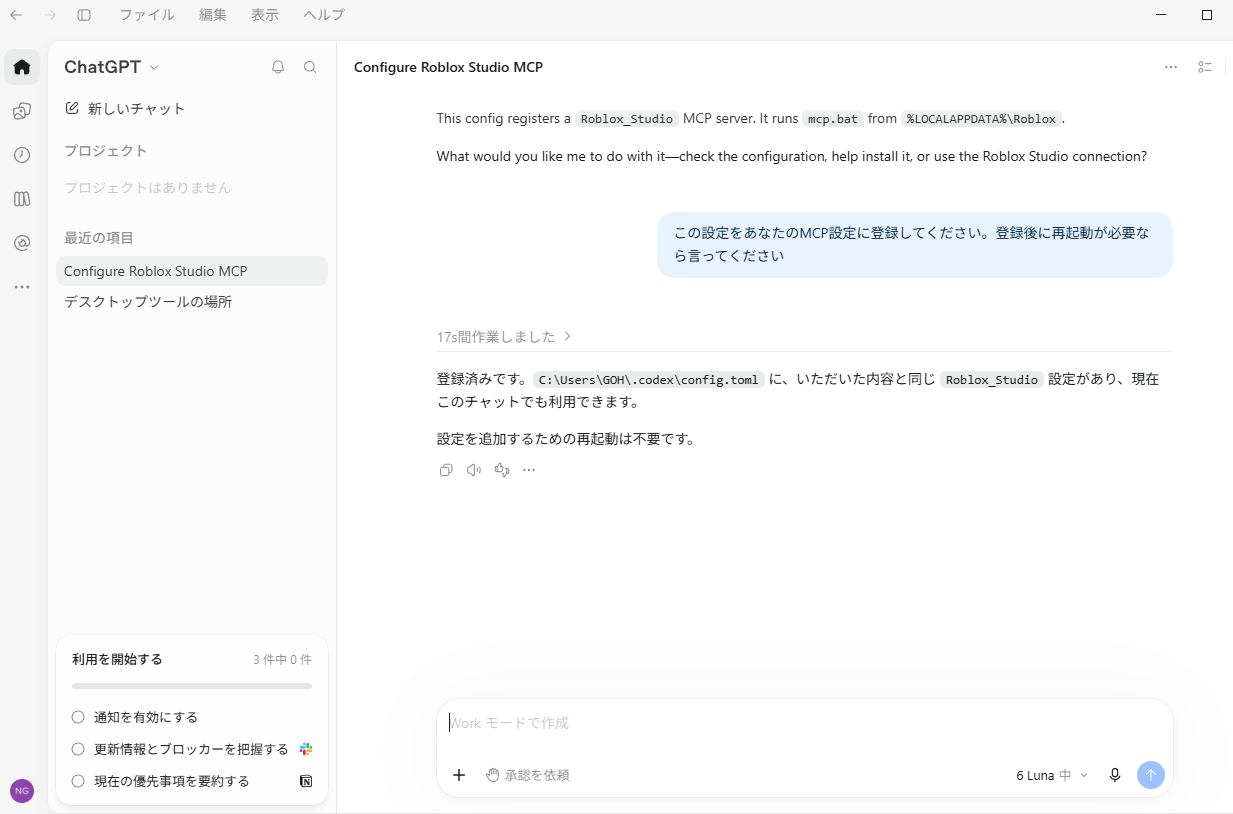Expand the 17s間作業しました details

point(504,337)
